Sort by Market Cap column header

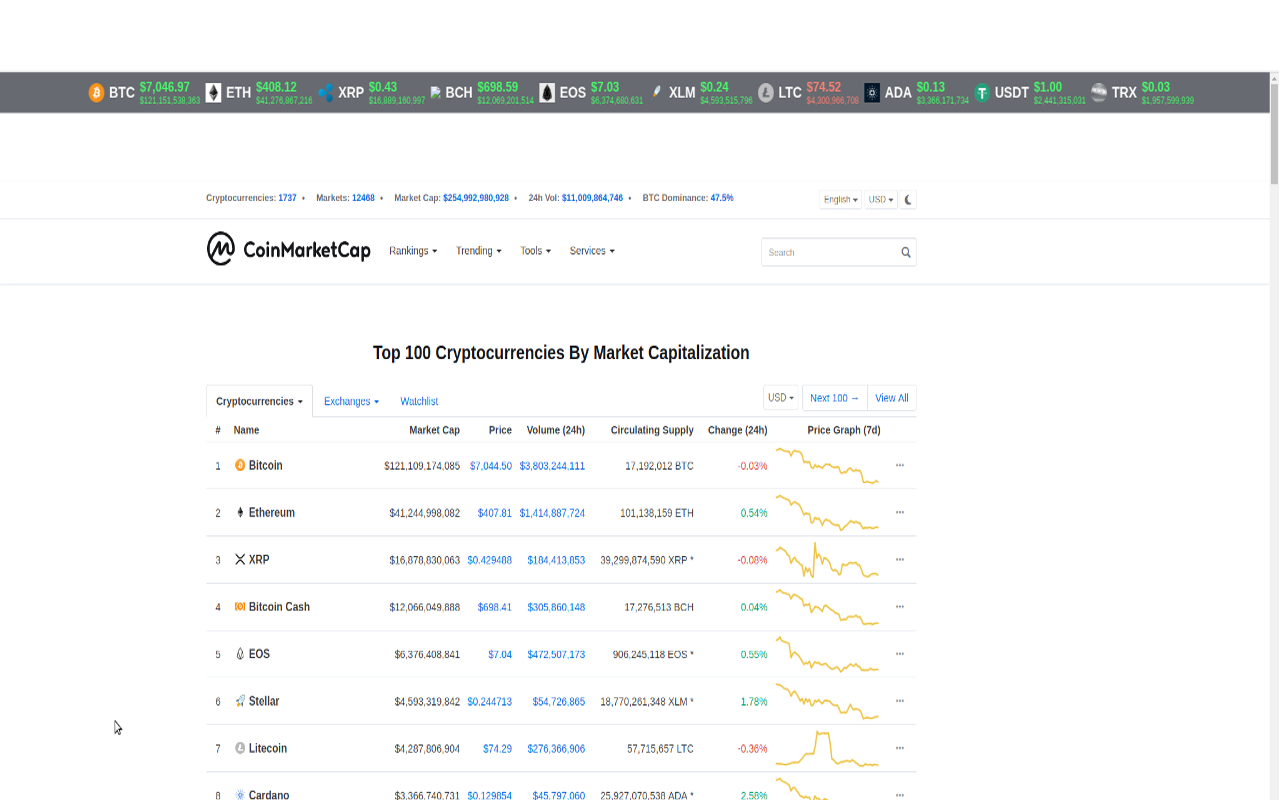click(x=434, y=430)
